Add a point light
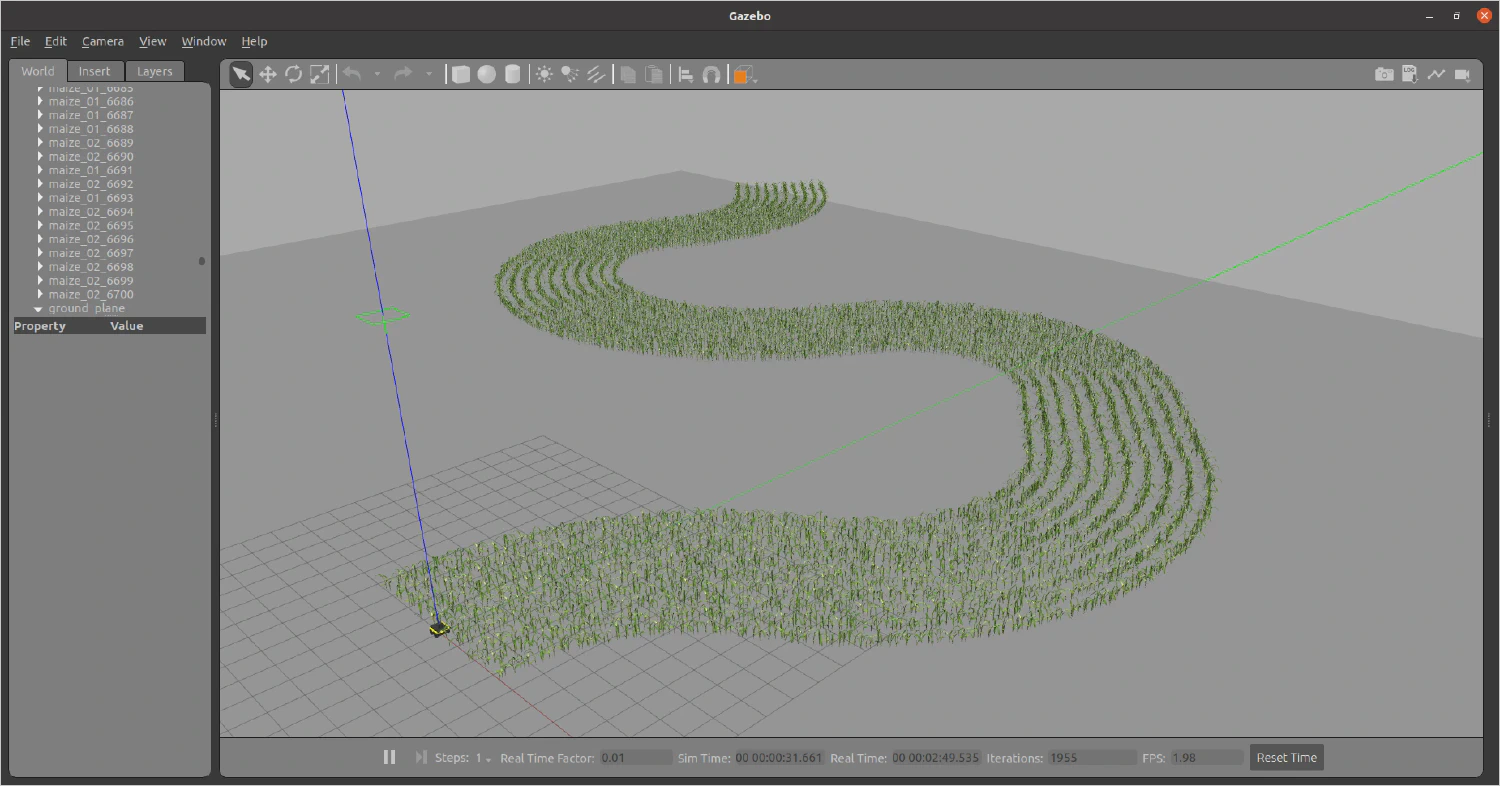This screenshot has height=786, width=1500. 544,74
